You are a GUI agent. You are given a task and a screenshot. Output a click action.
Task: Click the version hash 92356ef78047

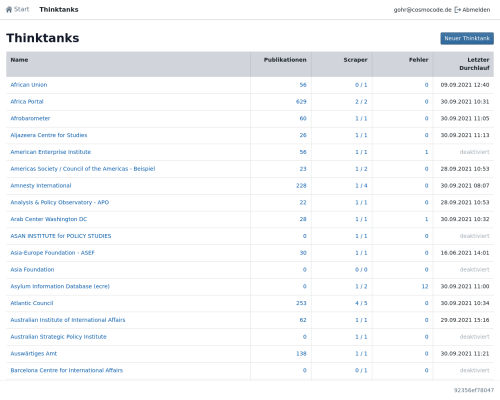click(x=474, y=390)
